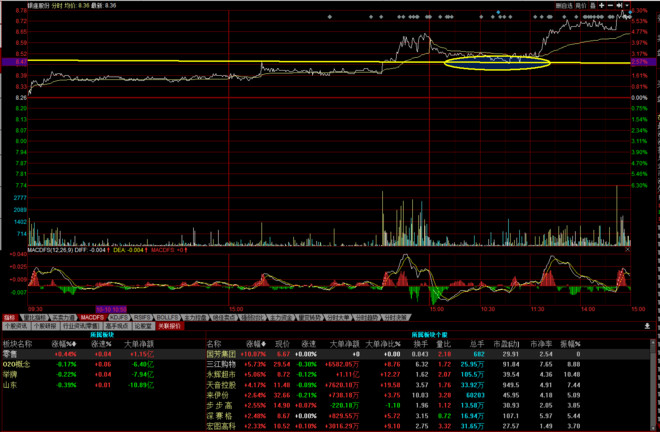
Task: Sort stock table by 量比 column header
Action: pos(444,344)
